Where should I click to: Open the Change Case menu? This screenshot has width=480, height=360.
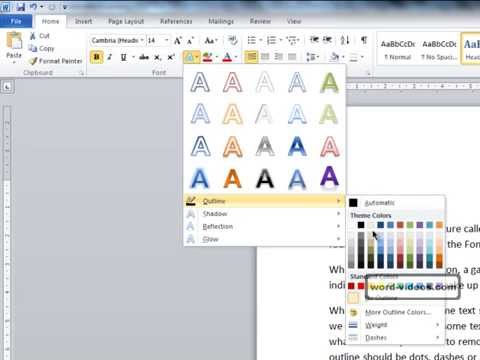coord(211,41)
